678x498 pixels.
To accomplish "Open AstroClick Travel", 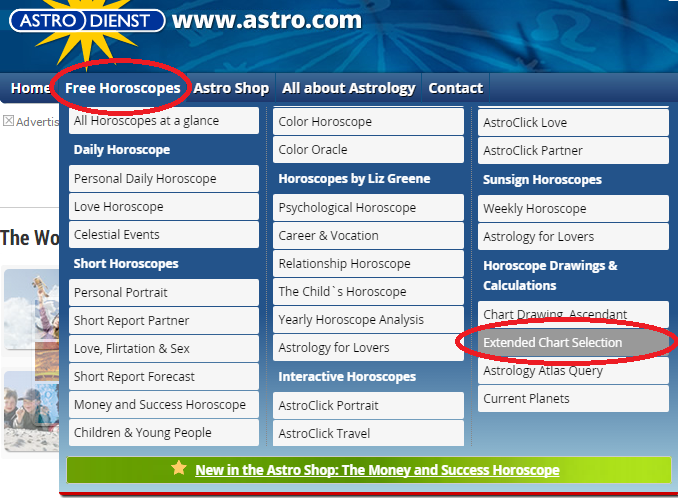I will pos(368,433).
